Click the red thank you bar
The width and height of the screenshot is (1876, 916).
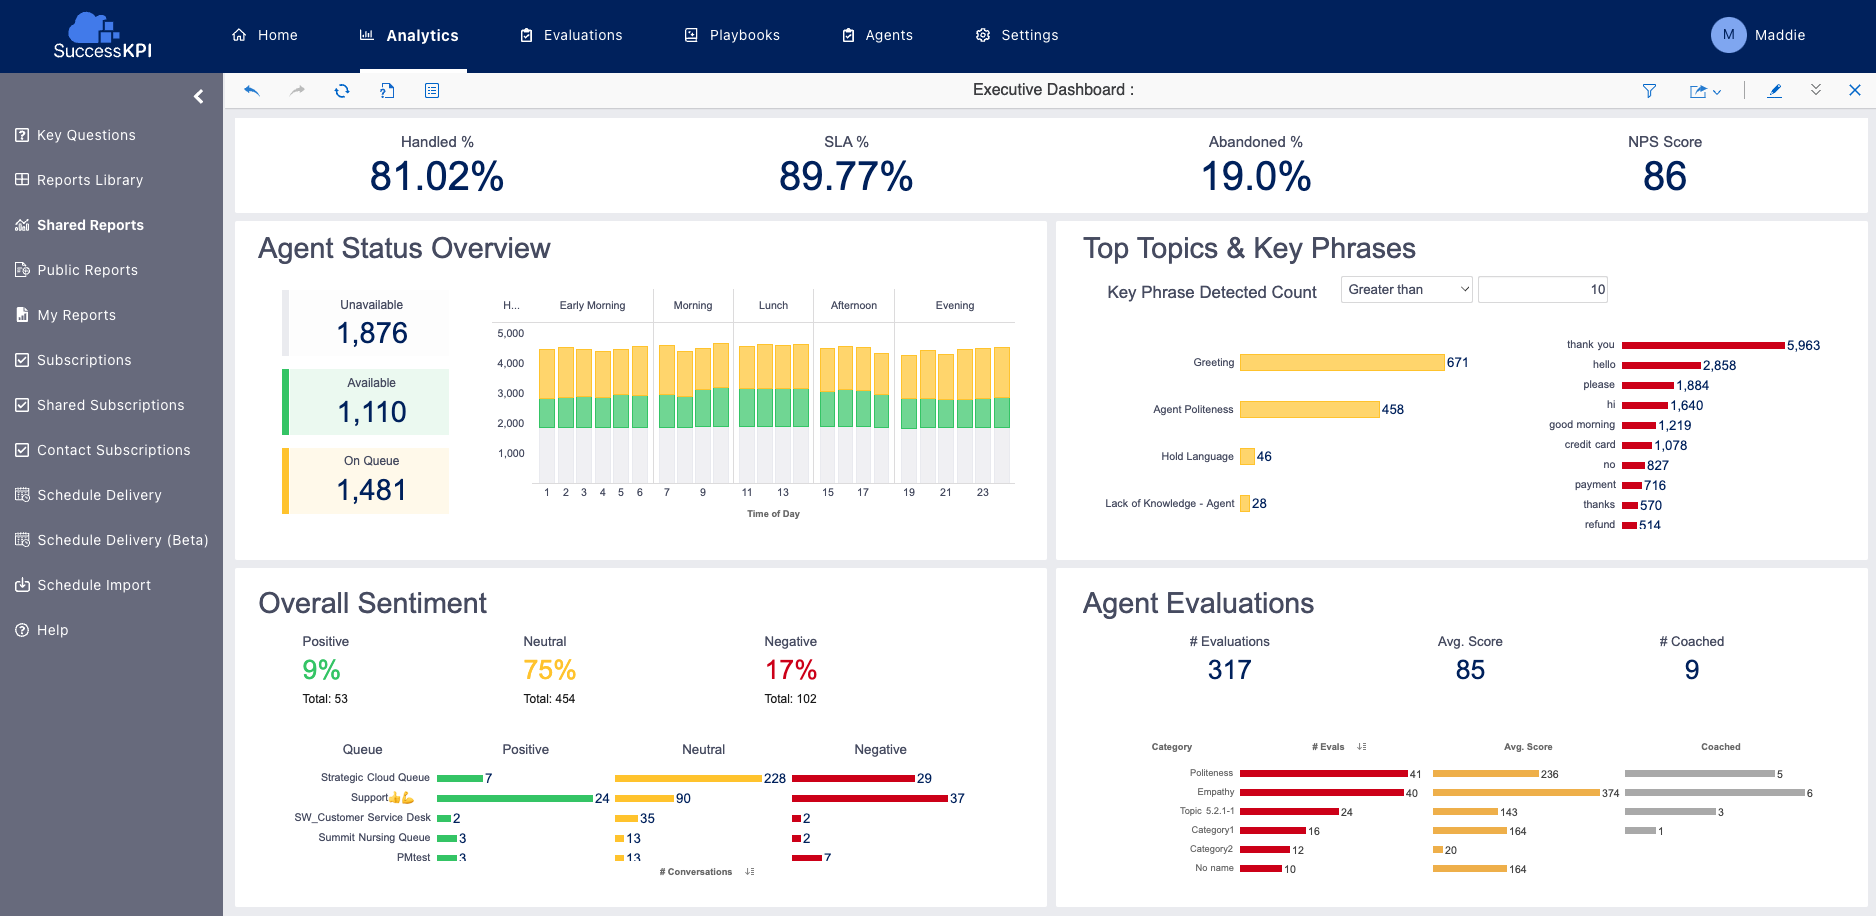(1702, 346)
